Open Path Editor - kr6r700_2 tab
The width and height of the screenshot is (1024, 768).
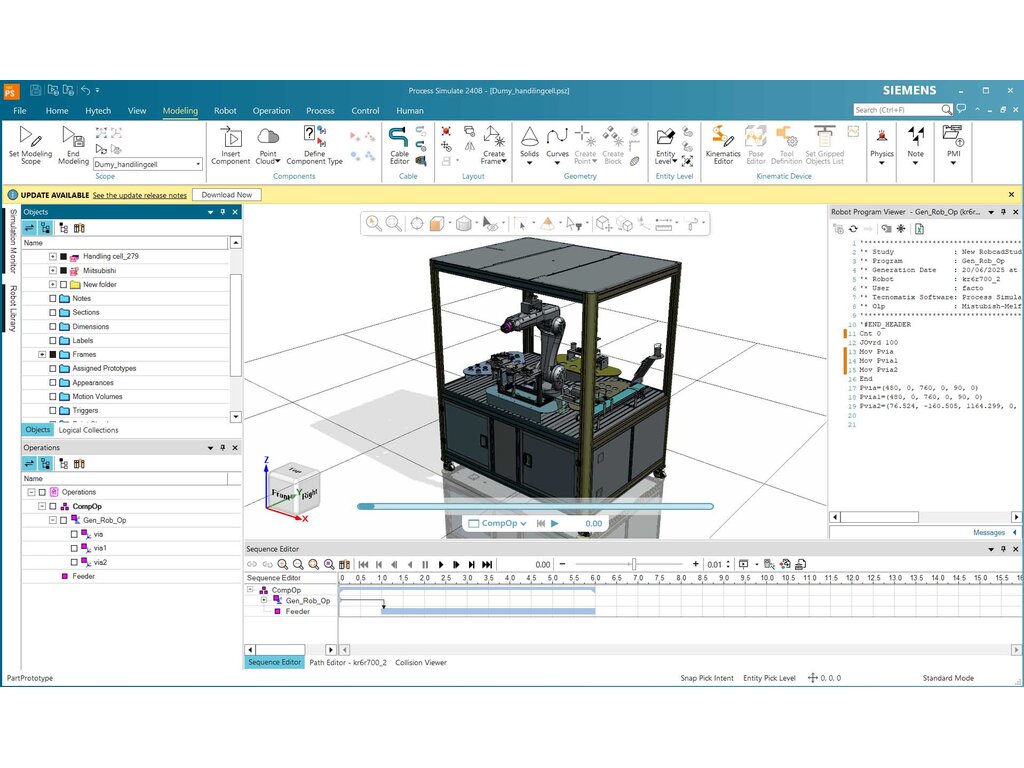click(348, 662)
